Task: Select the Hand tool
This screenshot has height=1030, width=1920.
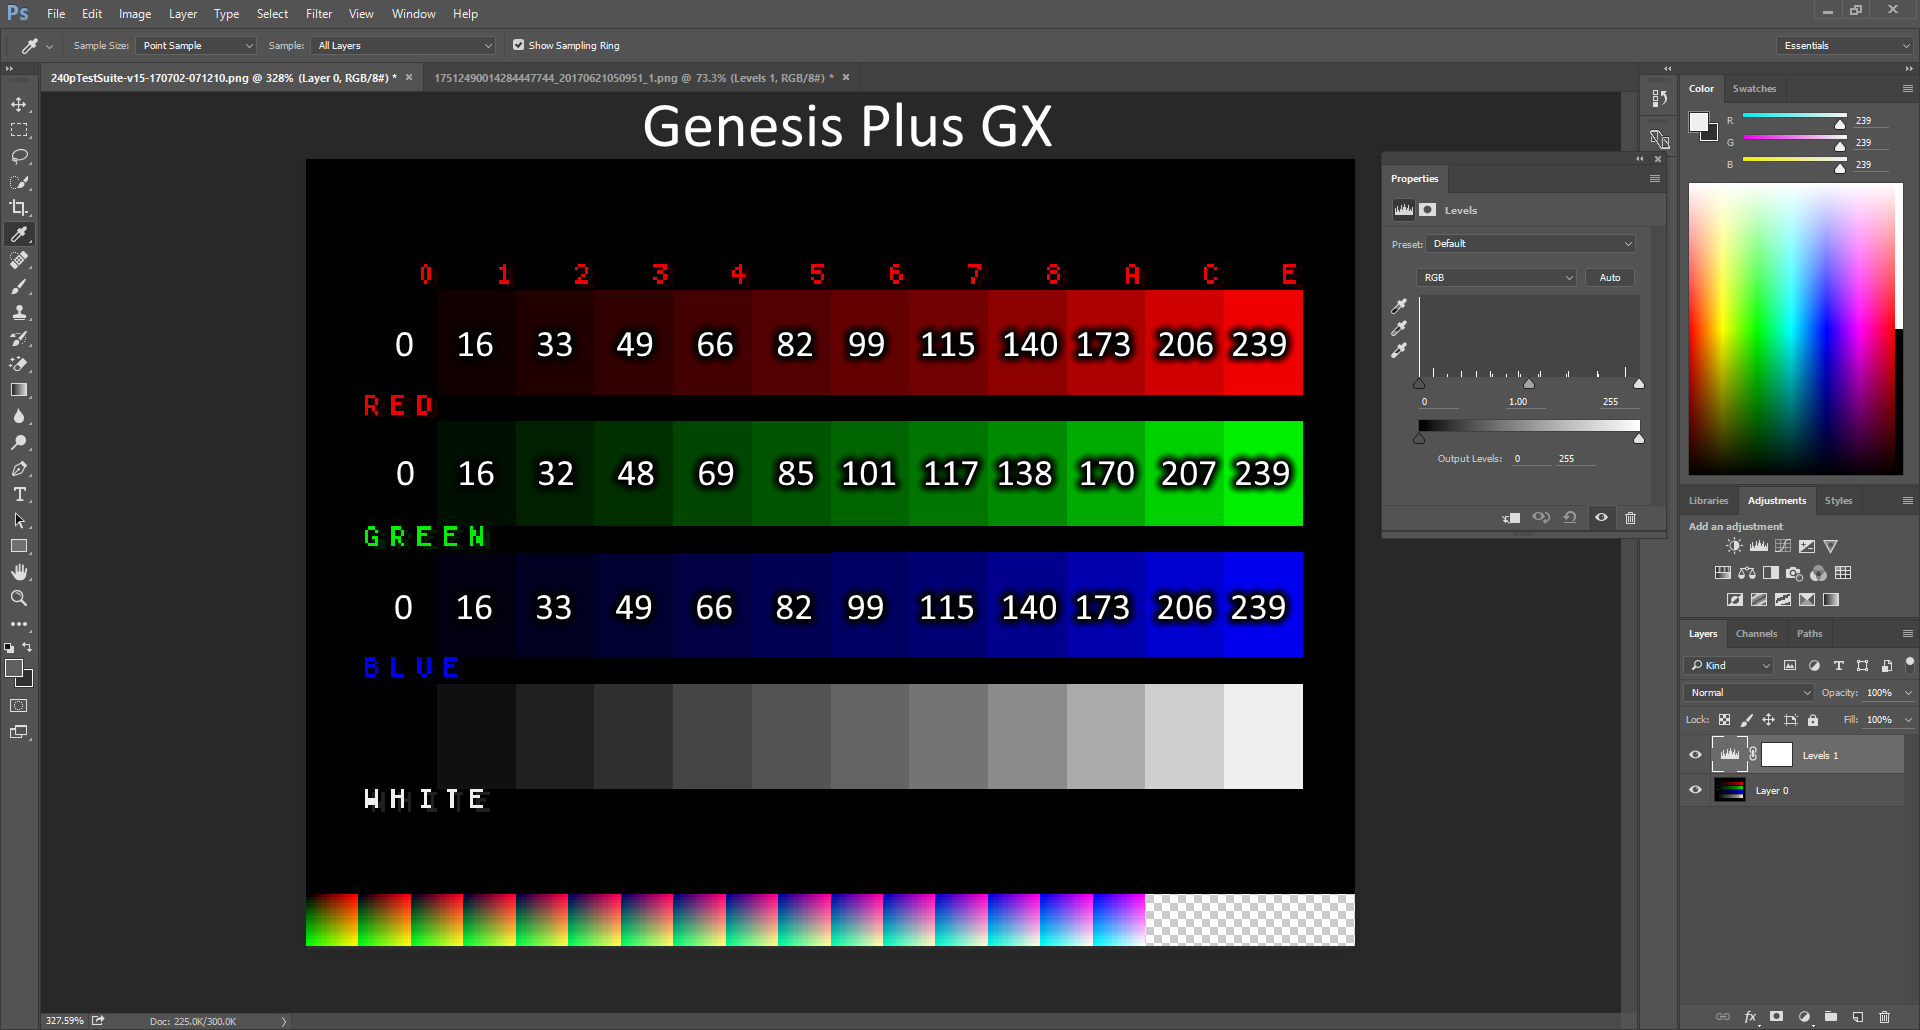Action: (x=19, y=573)
